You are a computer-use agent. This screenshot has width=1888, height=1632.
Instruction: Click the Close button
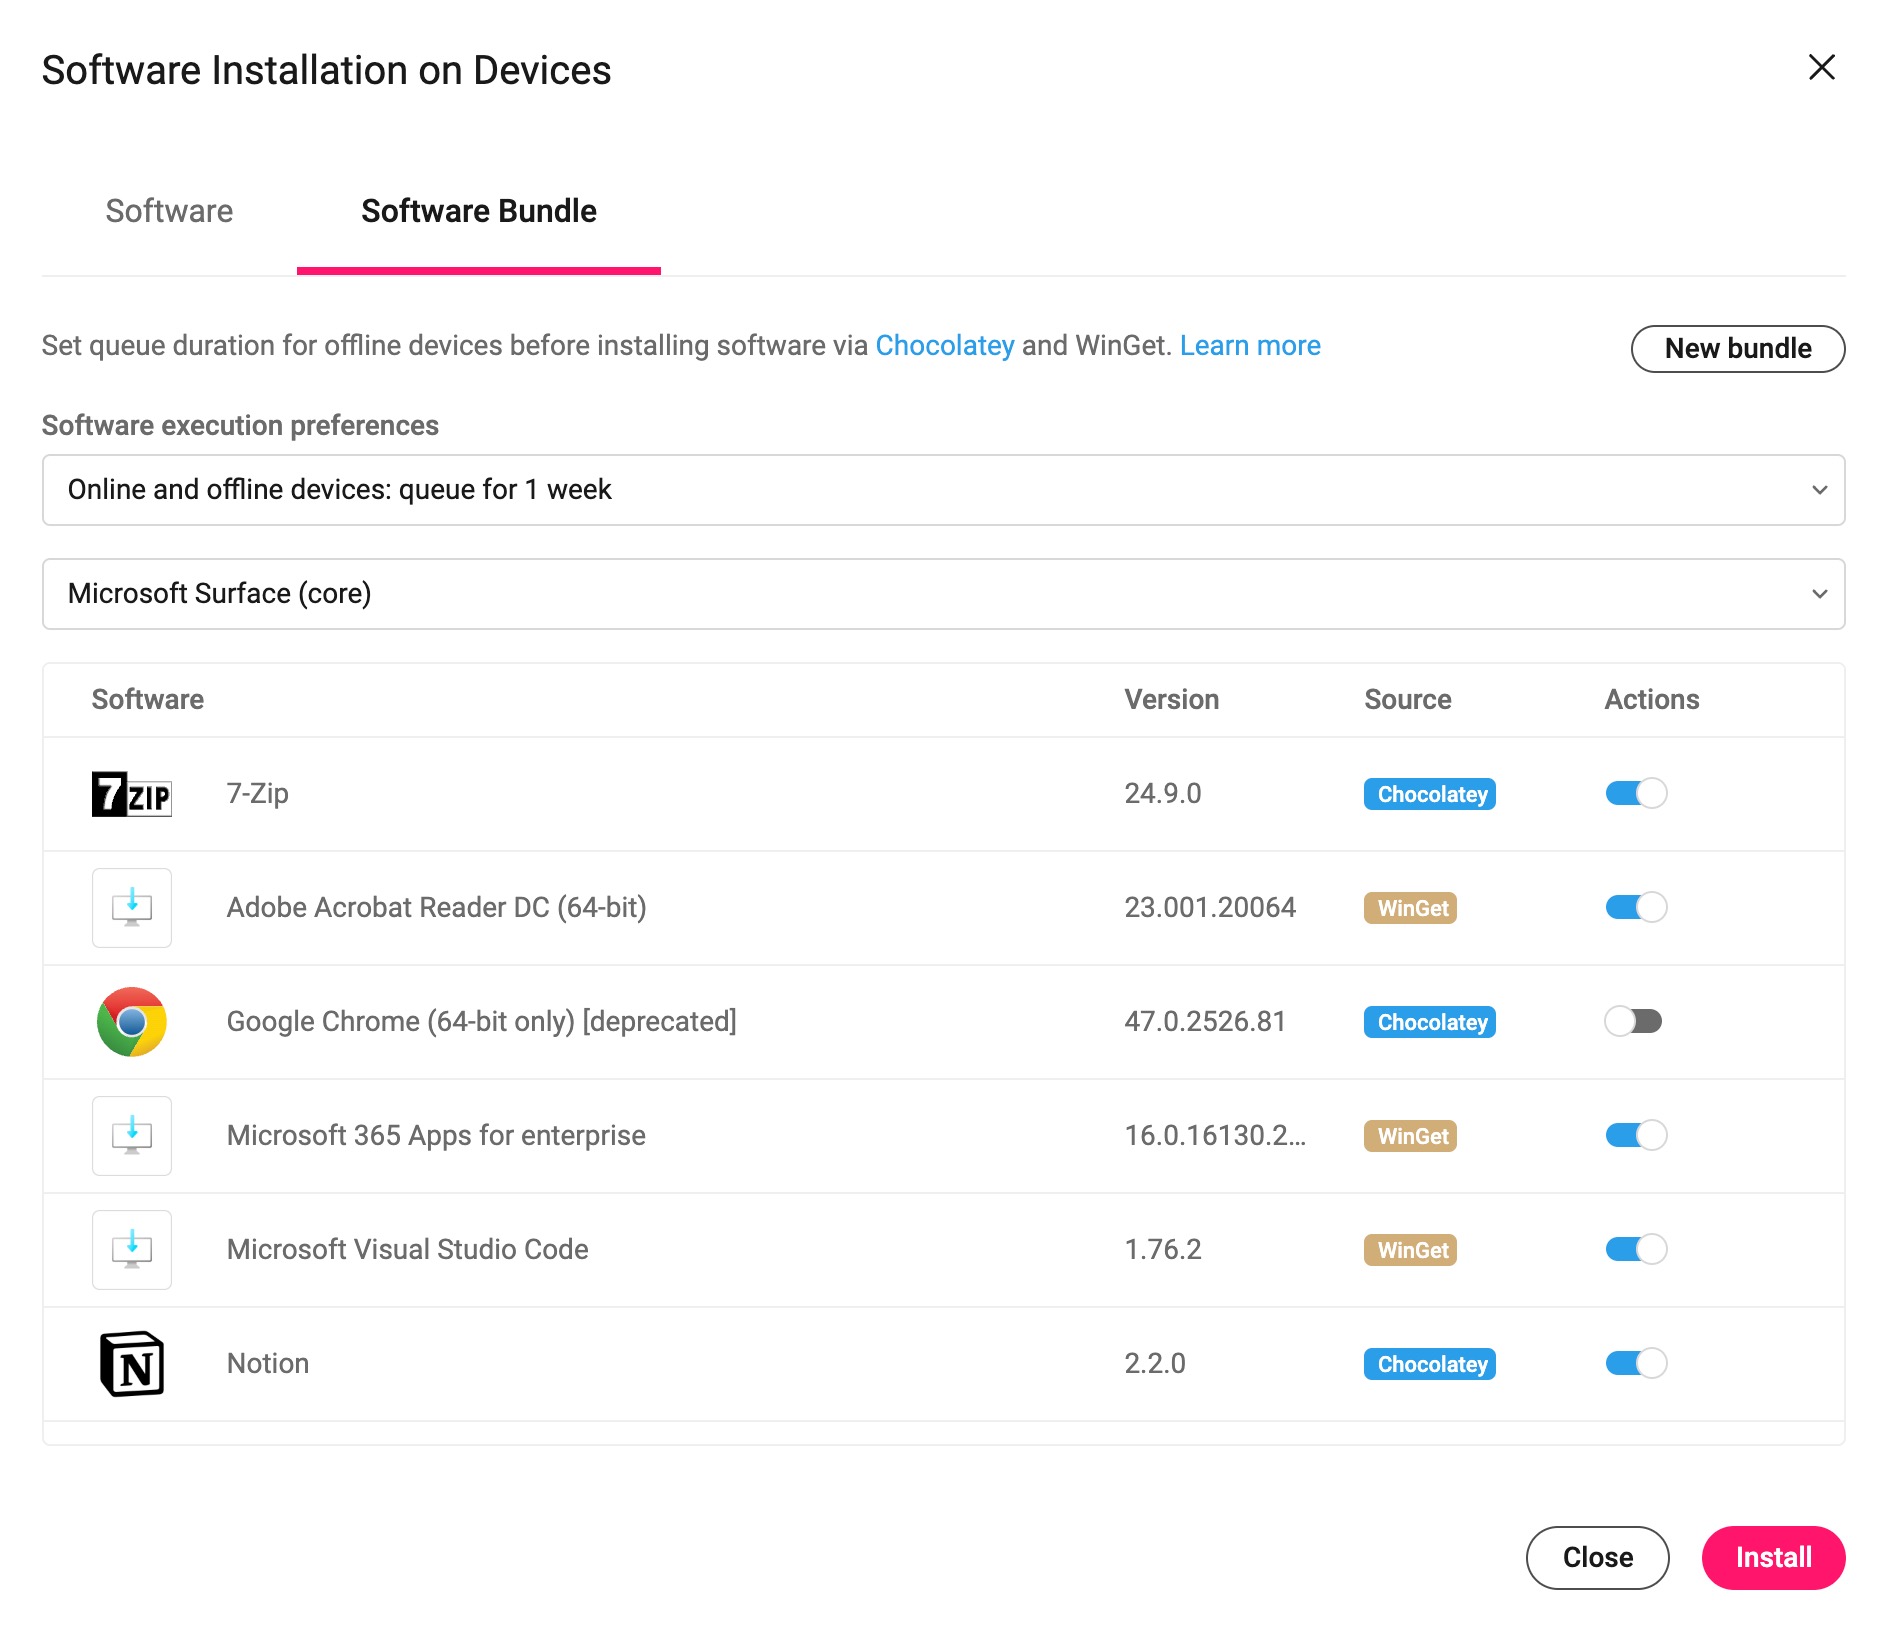tap(1597, 1558)
